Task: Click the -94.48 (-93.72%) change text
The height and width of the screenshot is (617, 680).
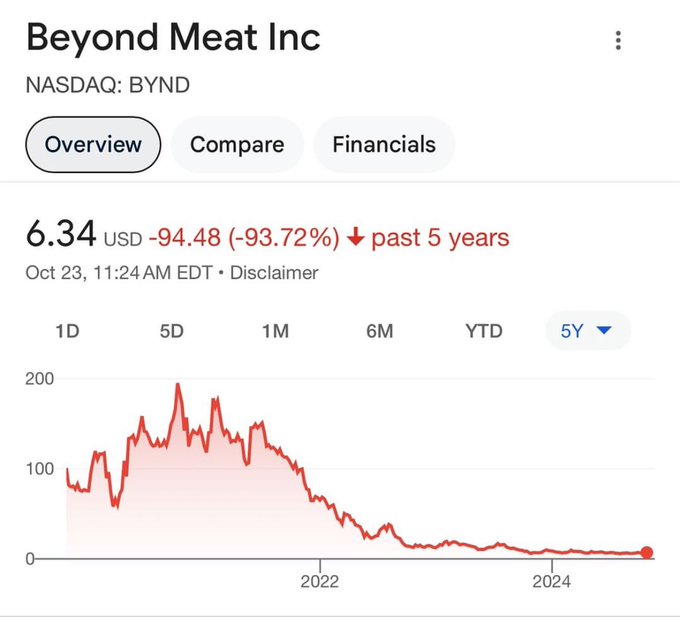Action: 244,238
